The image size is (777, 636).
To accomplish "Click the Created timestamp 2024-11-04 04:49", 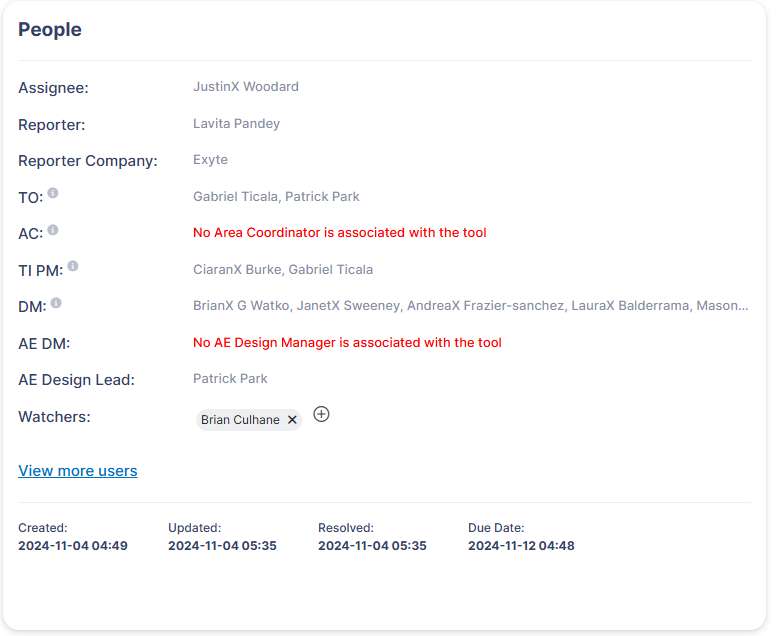I will [73, 546].
